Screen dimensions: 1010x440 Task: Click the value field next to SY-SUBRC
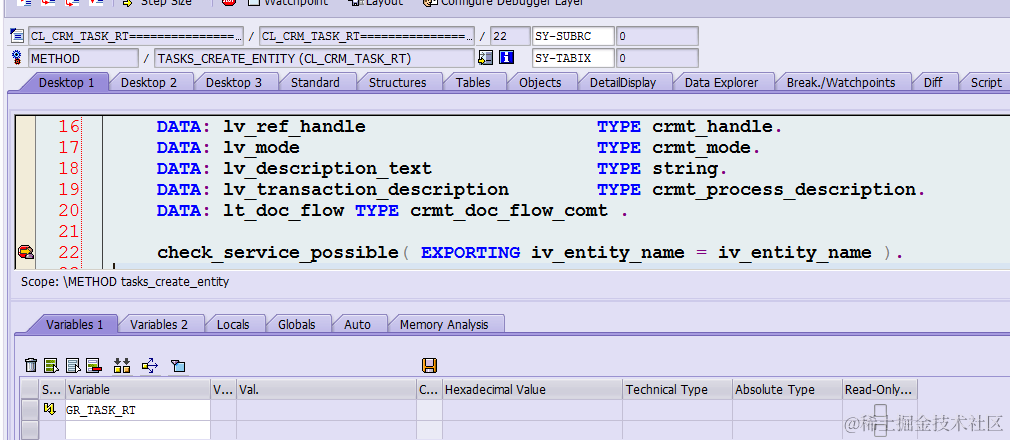coord(657,36)
